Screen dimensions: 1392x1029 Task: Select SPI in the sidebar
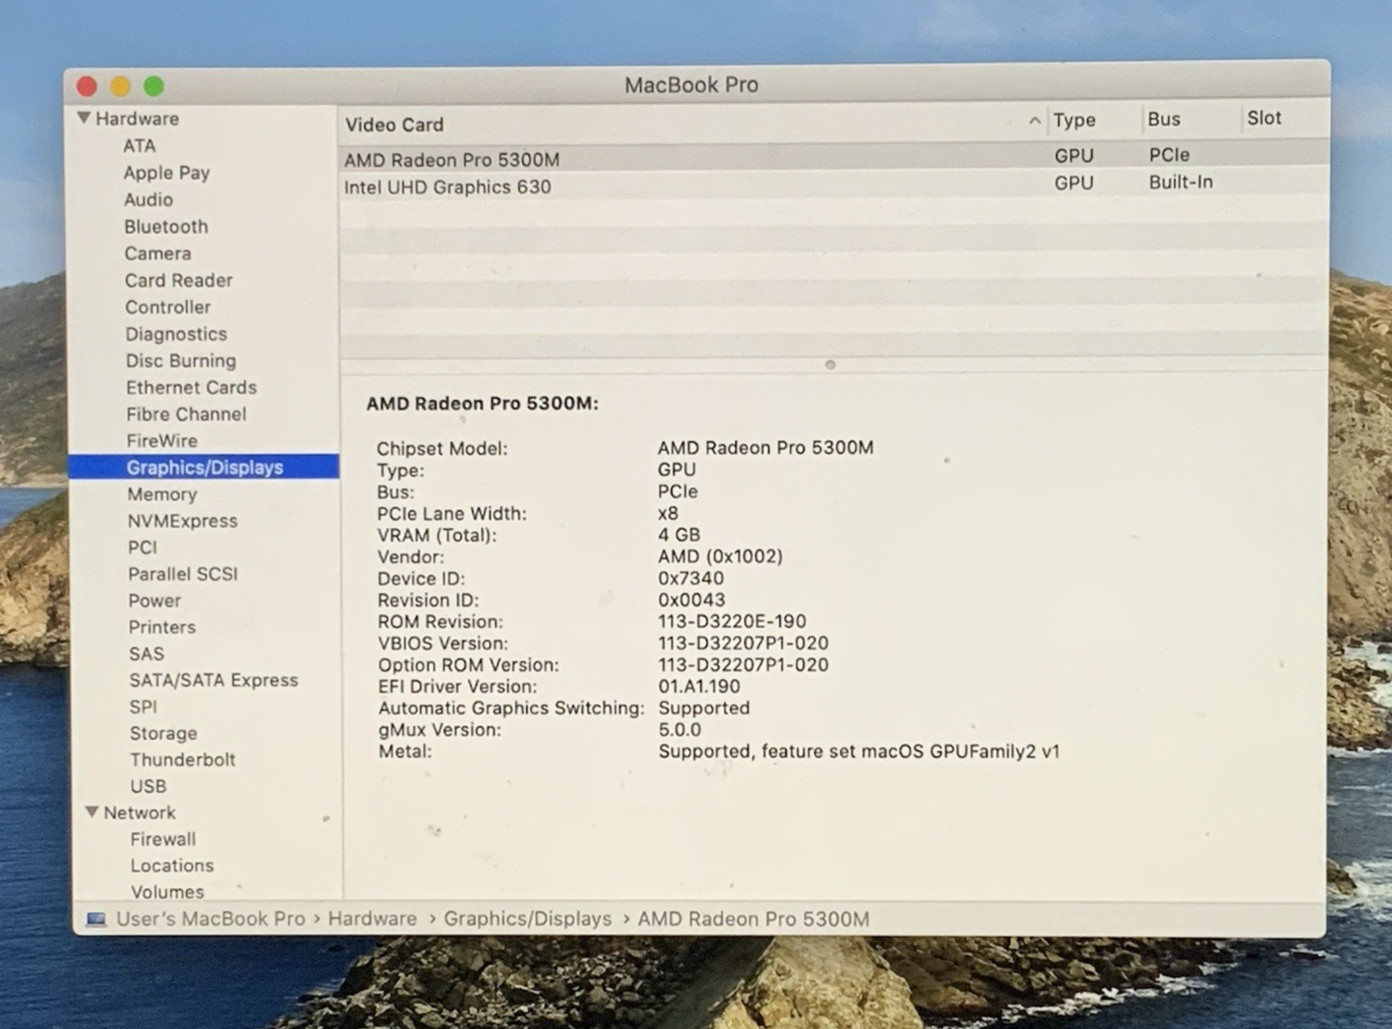[x=143, y=707]
